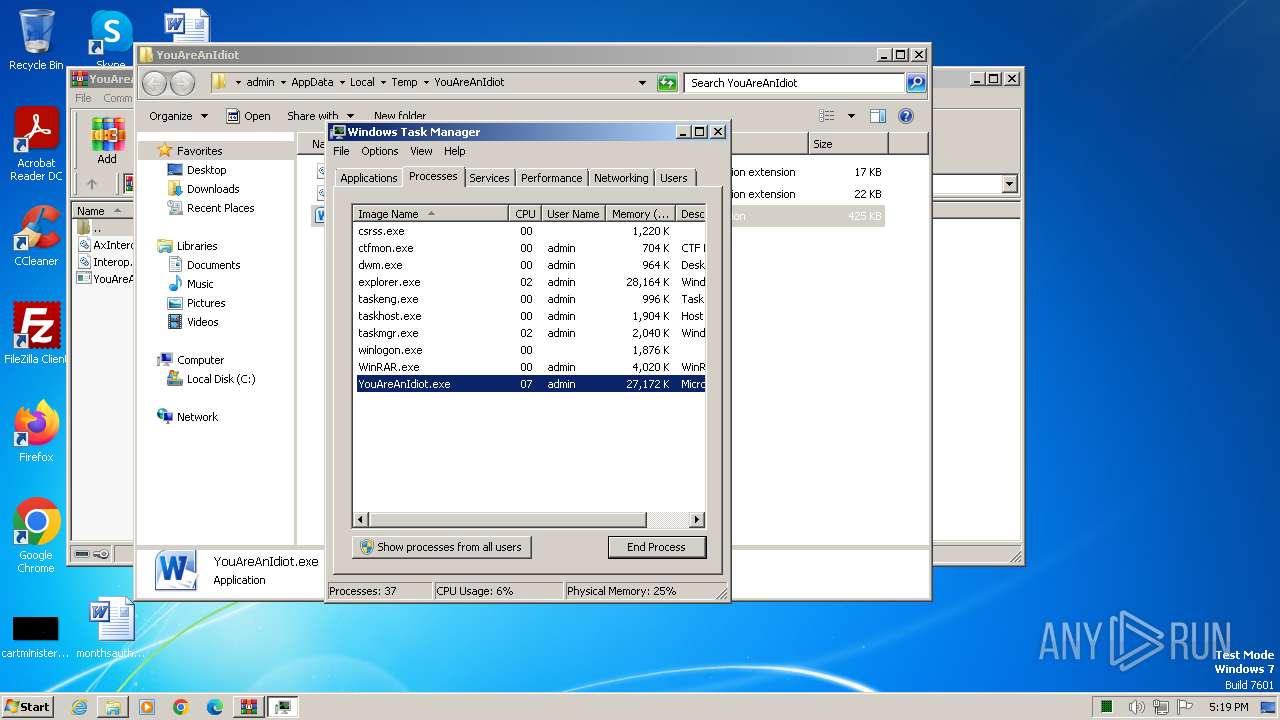The height and width of the screenshot is (720, 1280).
Task: Select the cartminister desktop file
Action: pos(35,636)
